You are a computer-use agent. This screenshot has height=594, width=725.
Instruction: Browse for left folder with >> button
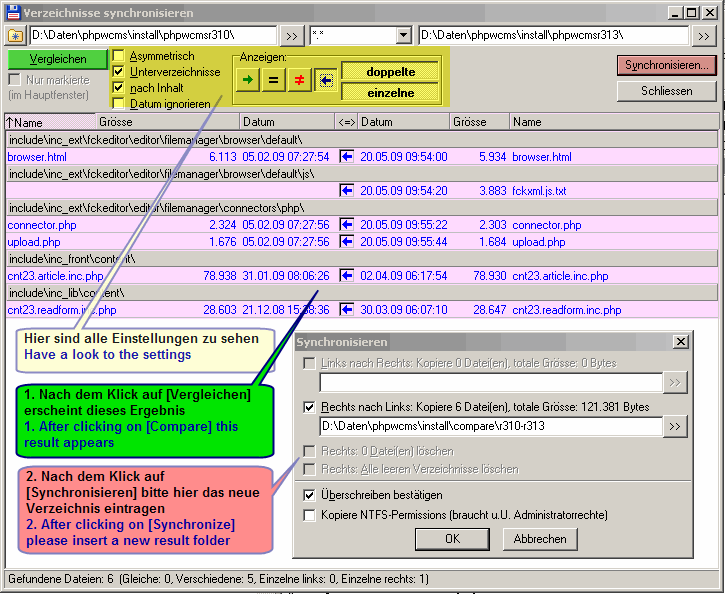click(x=291, y=35)
